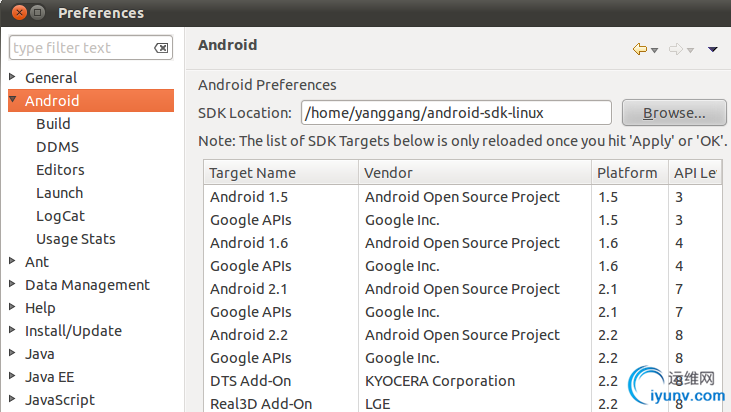Open the Usage Stats preferences page
The height and width of the screenshot is (412, 731).
tap(76, 239)
